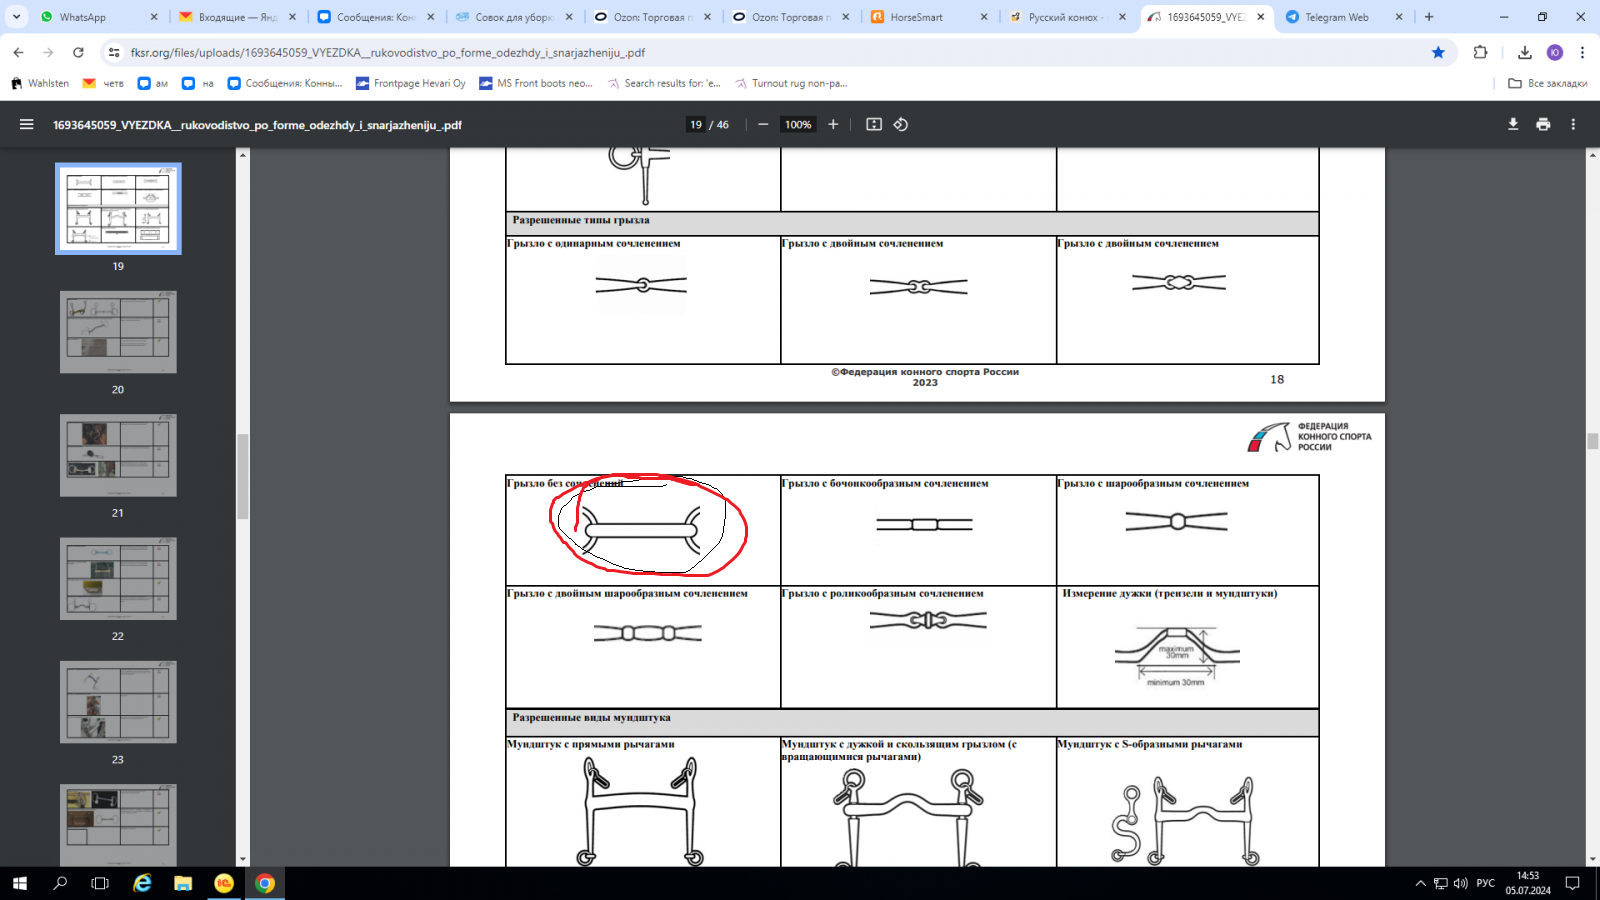Close the WhatsApp tab
The image size is (1600, 900).
(x=154, y=17)
